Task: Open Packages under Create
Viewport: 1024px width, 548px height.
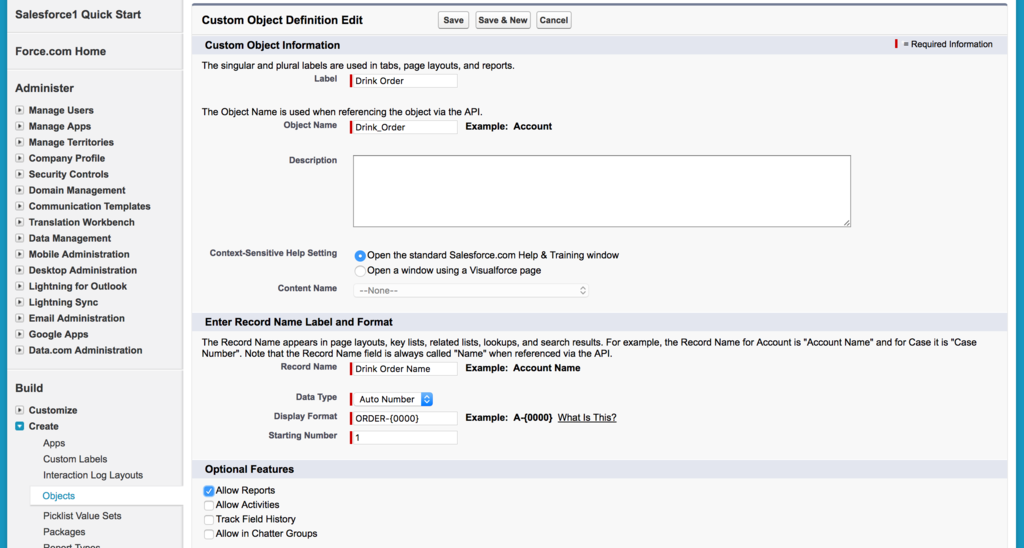Action: pos(64,532)
